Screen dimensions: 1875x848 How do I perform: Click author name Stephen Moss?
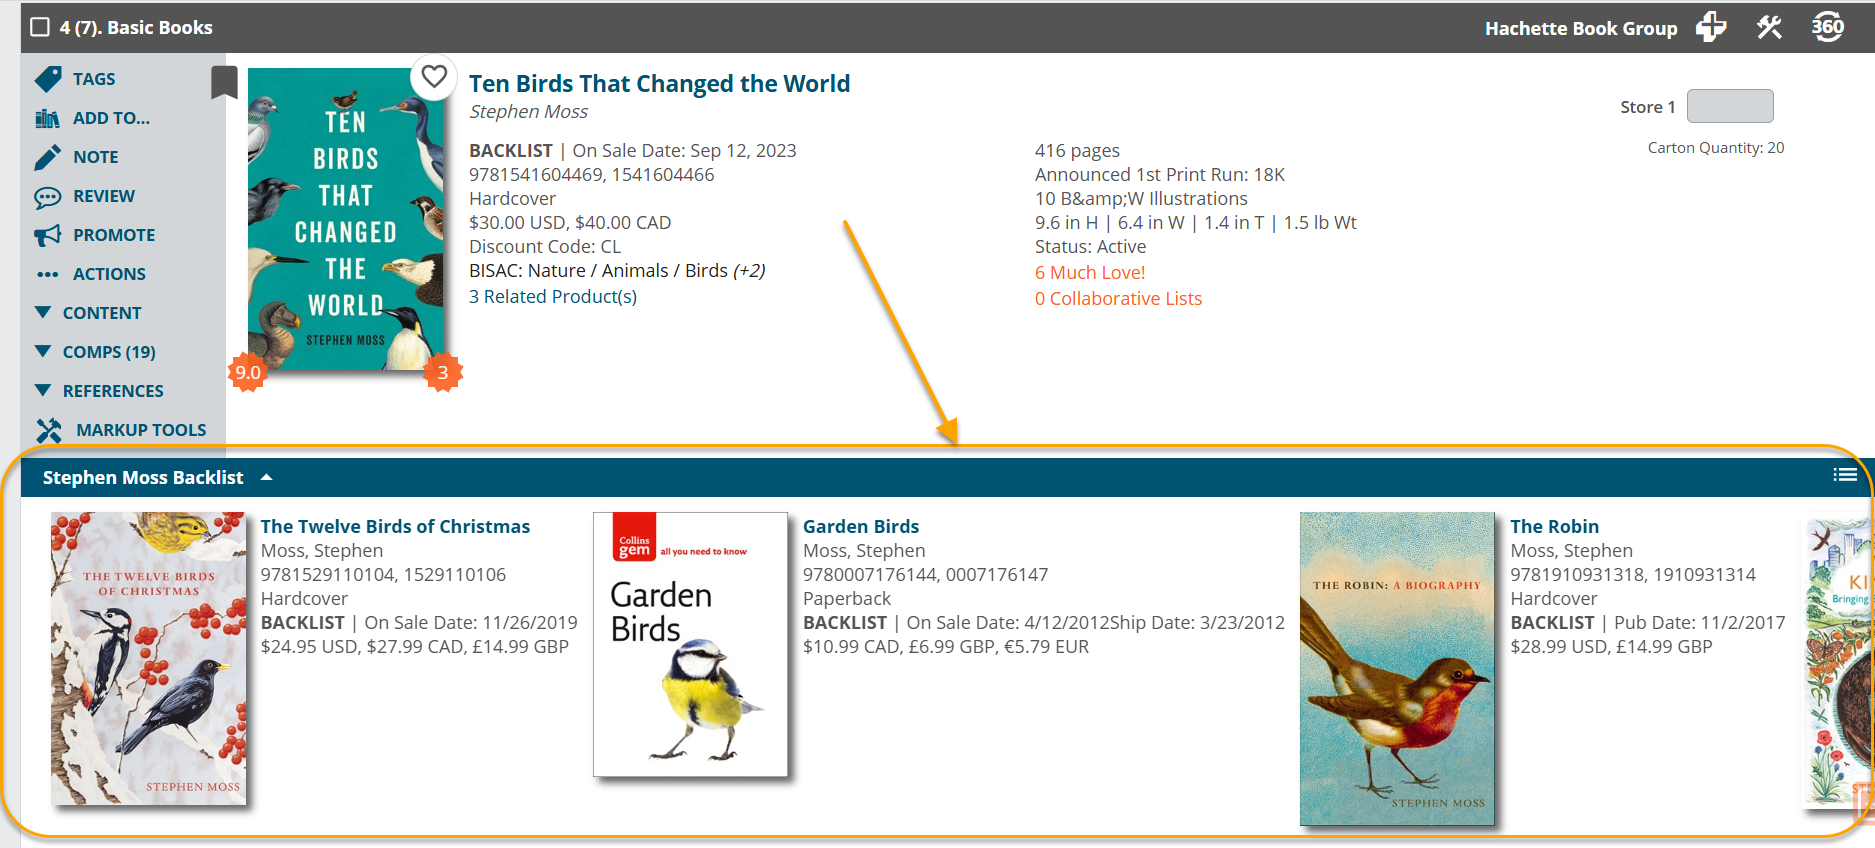pos(529,112)
